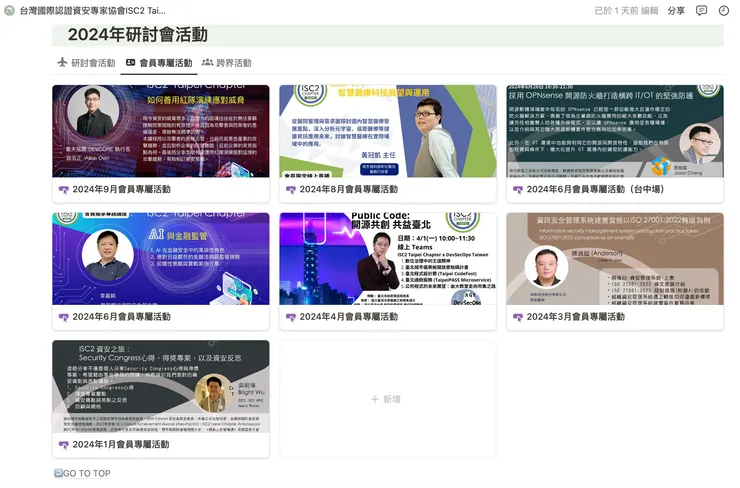Open the page history clock icon
740x488 pixels.
click(723, 10)
